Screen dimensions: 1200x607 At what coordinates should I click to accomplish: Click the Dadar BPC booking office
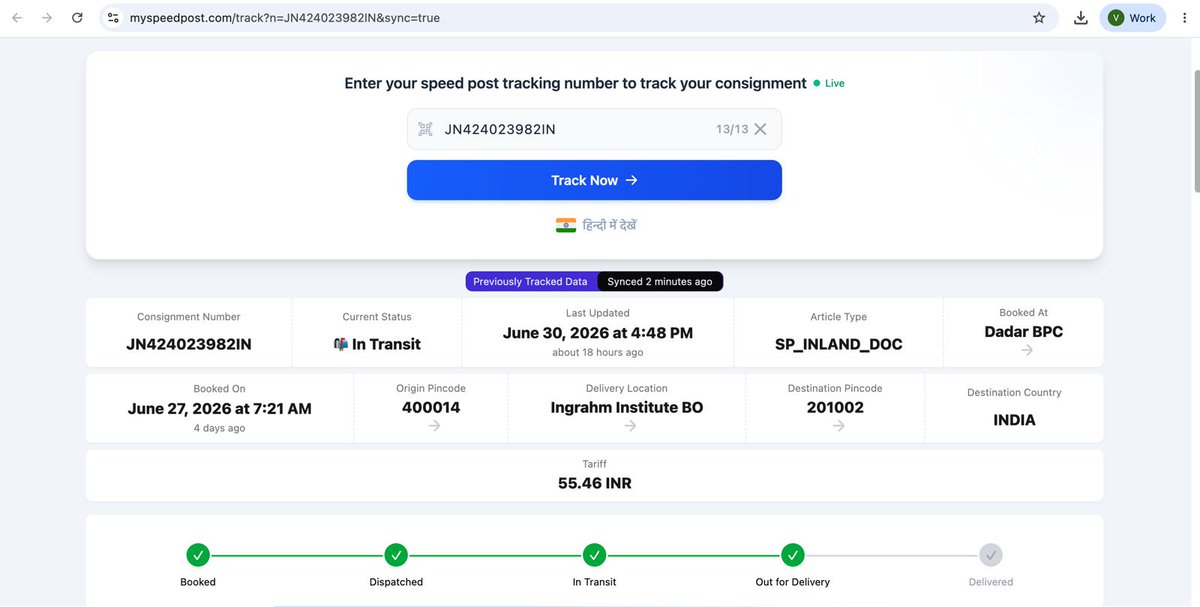pos(1023,331)
